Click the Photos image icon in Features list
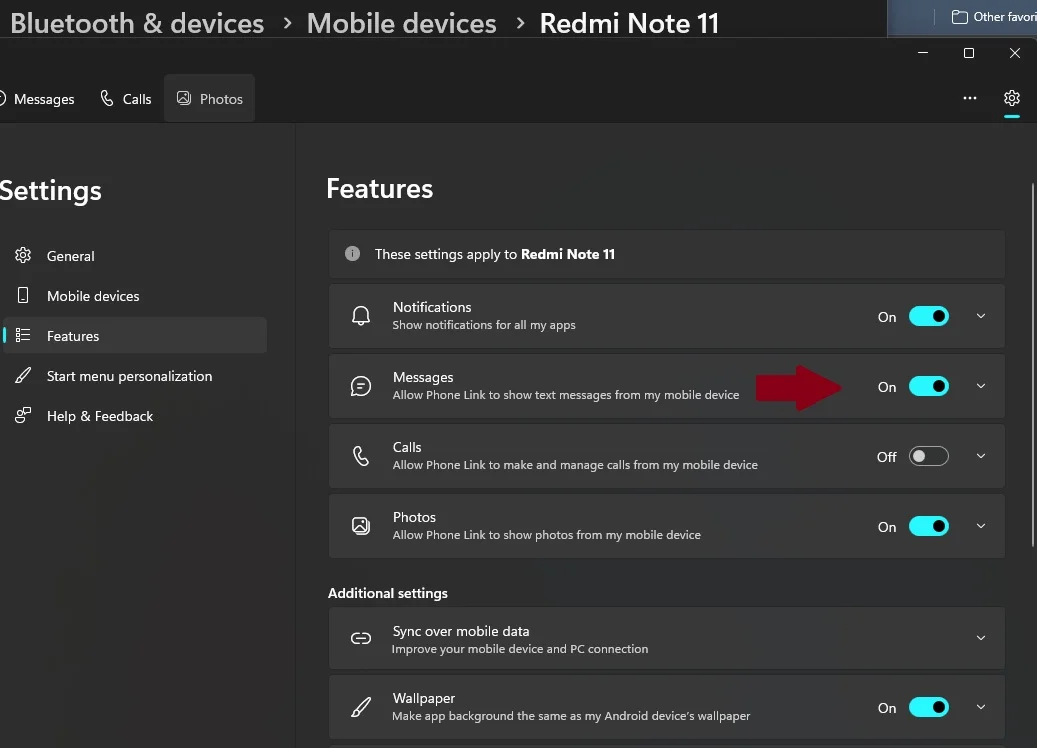This screenshot has height=748, width=1037. 360,526
